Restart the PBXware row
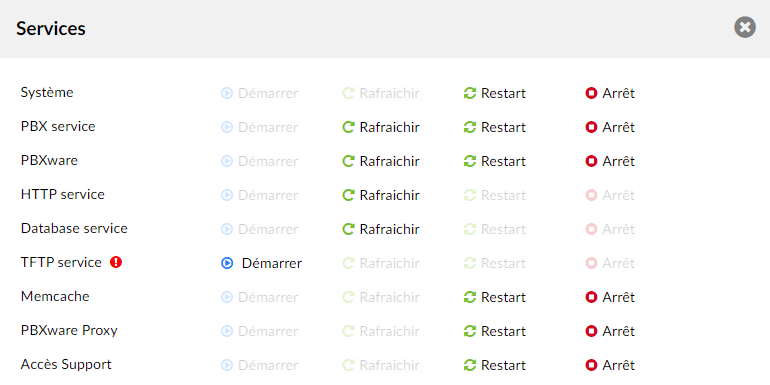770x385 pixels. coord(495,161)
